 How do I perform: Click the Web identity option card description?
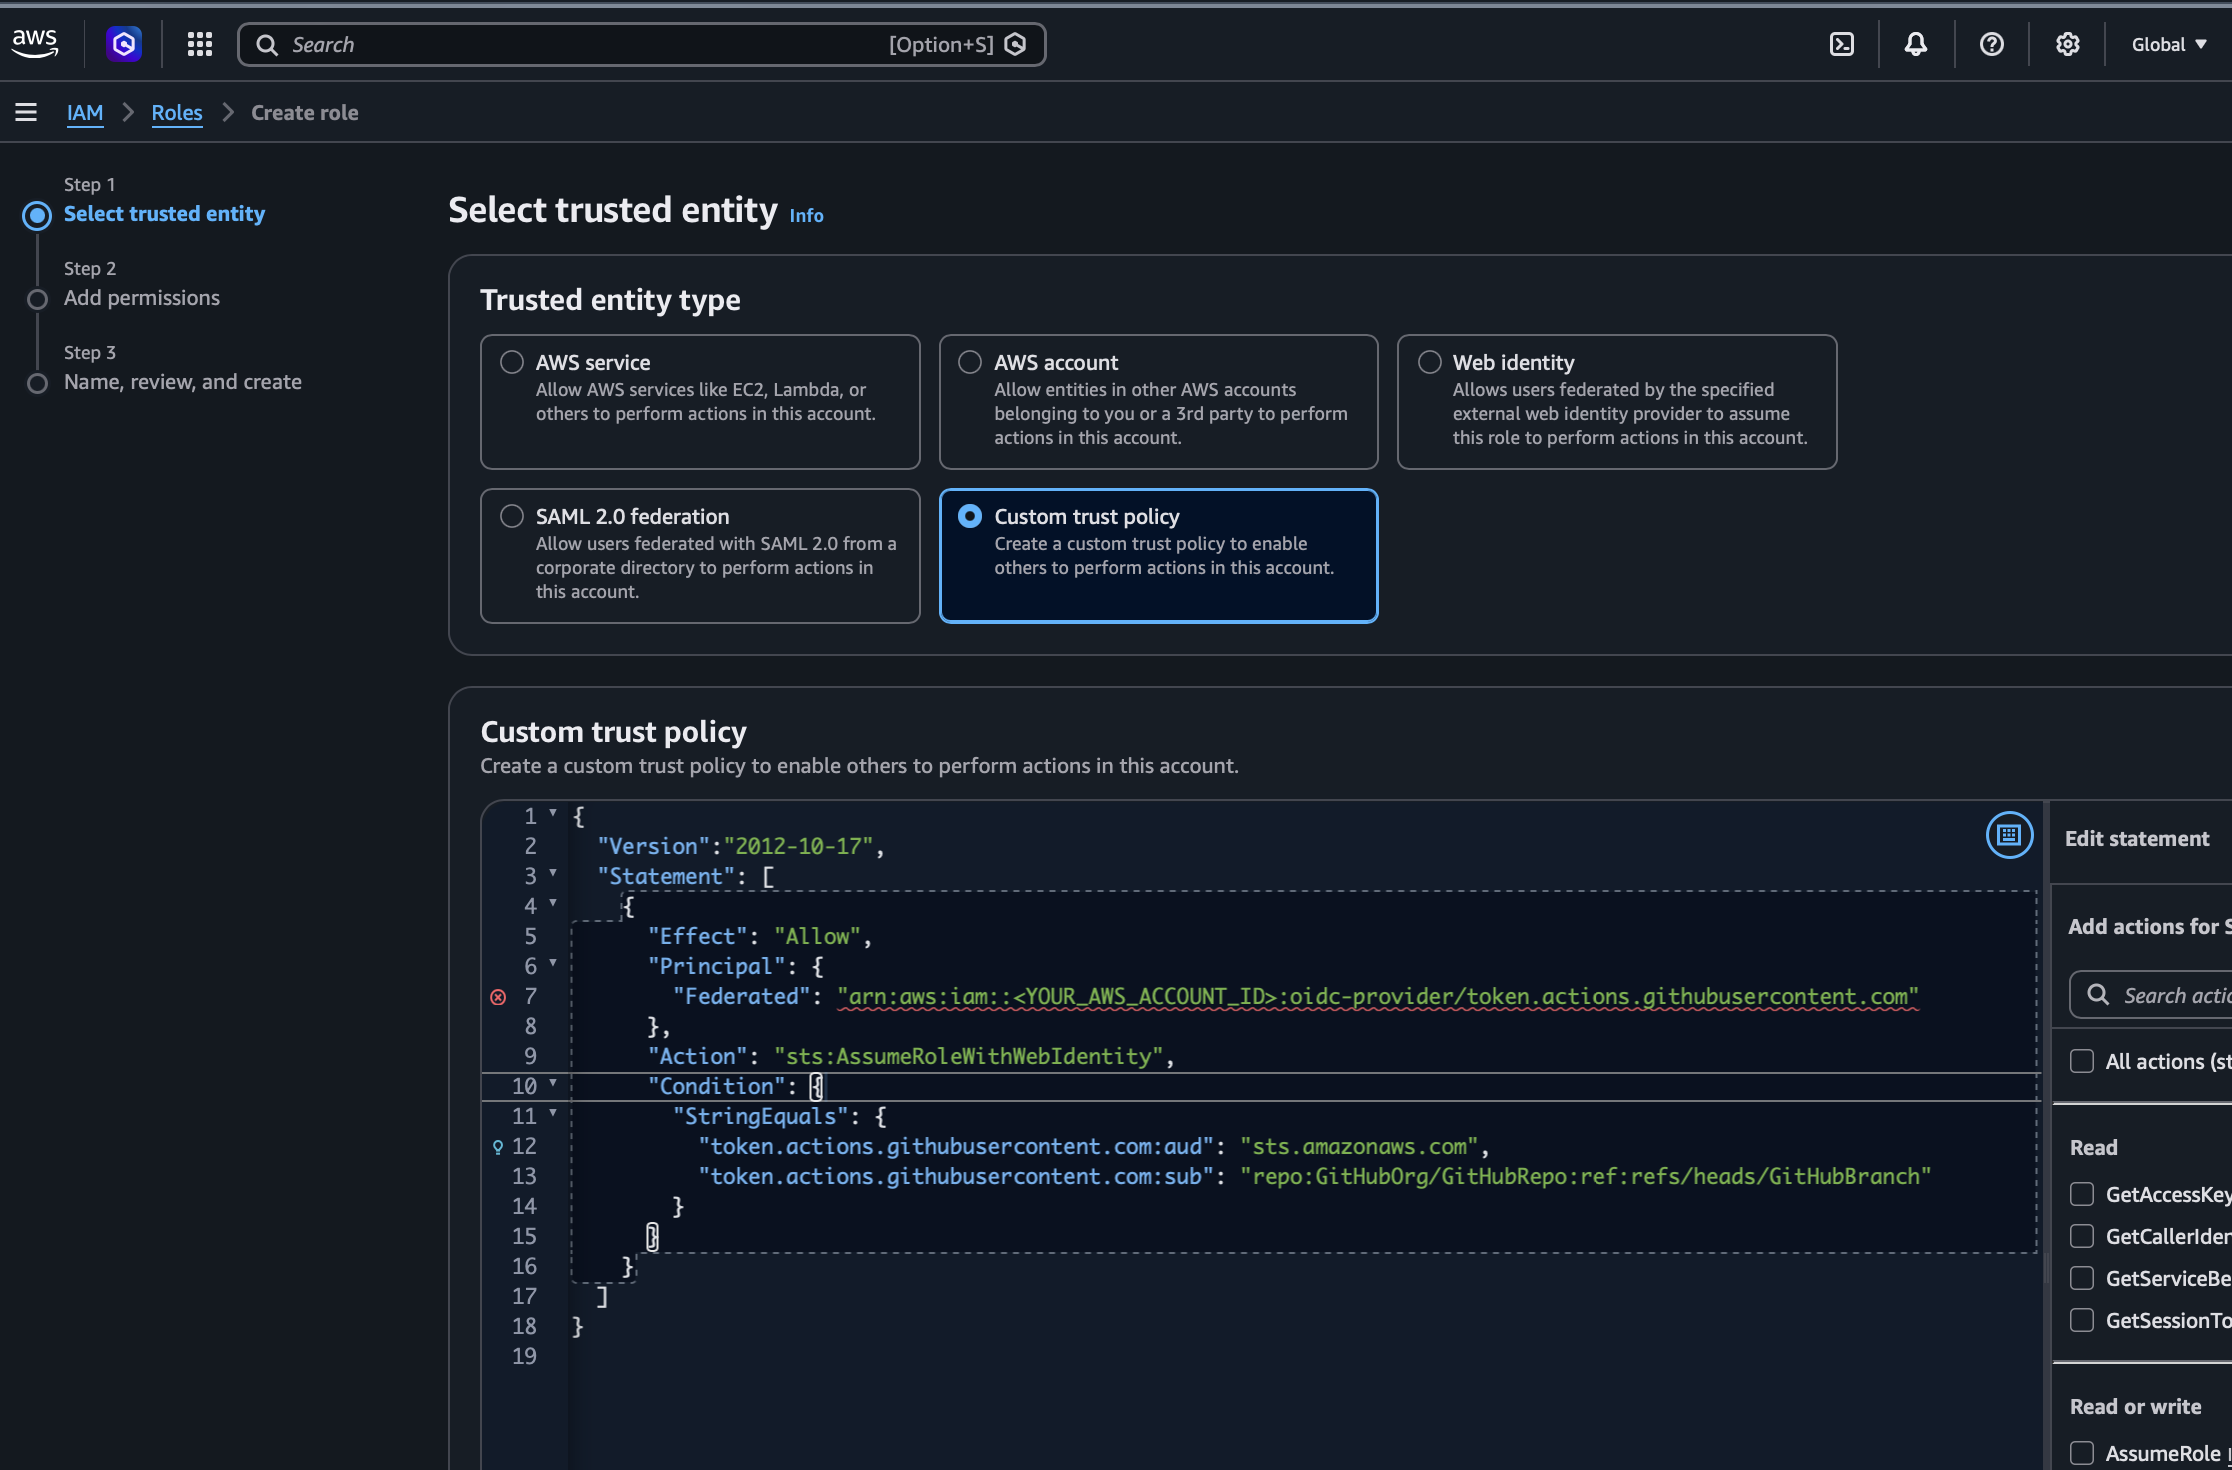tap(1630, 414)
